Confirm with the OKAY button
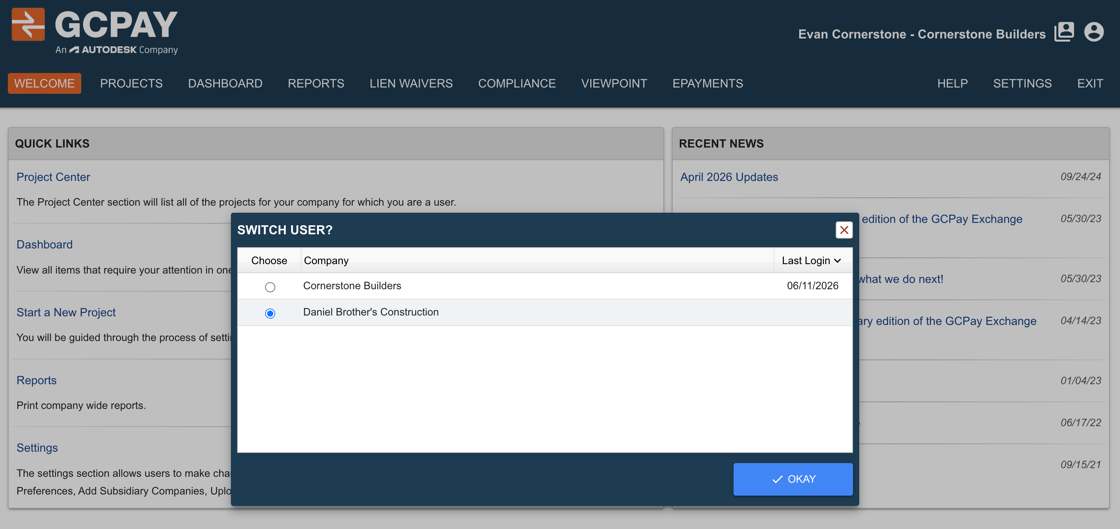 (793, 479)
